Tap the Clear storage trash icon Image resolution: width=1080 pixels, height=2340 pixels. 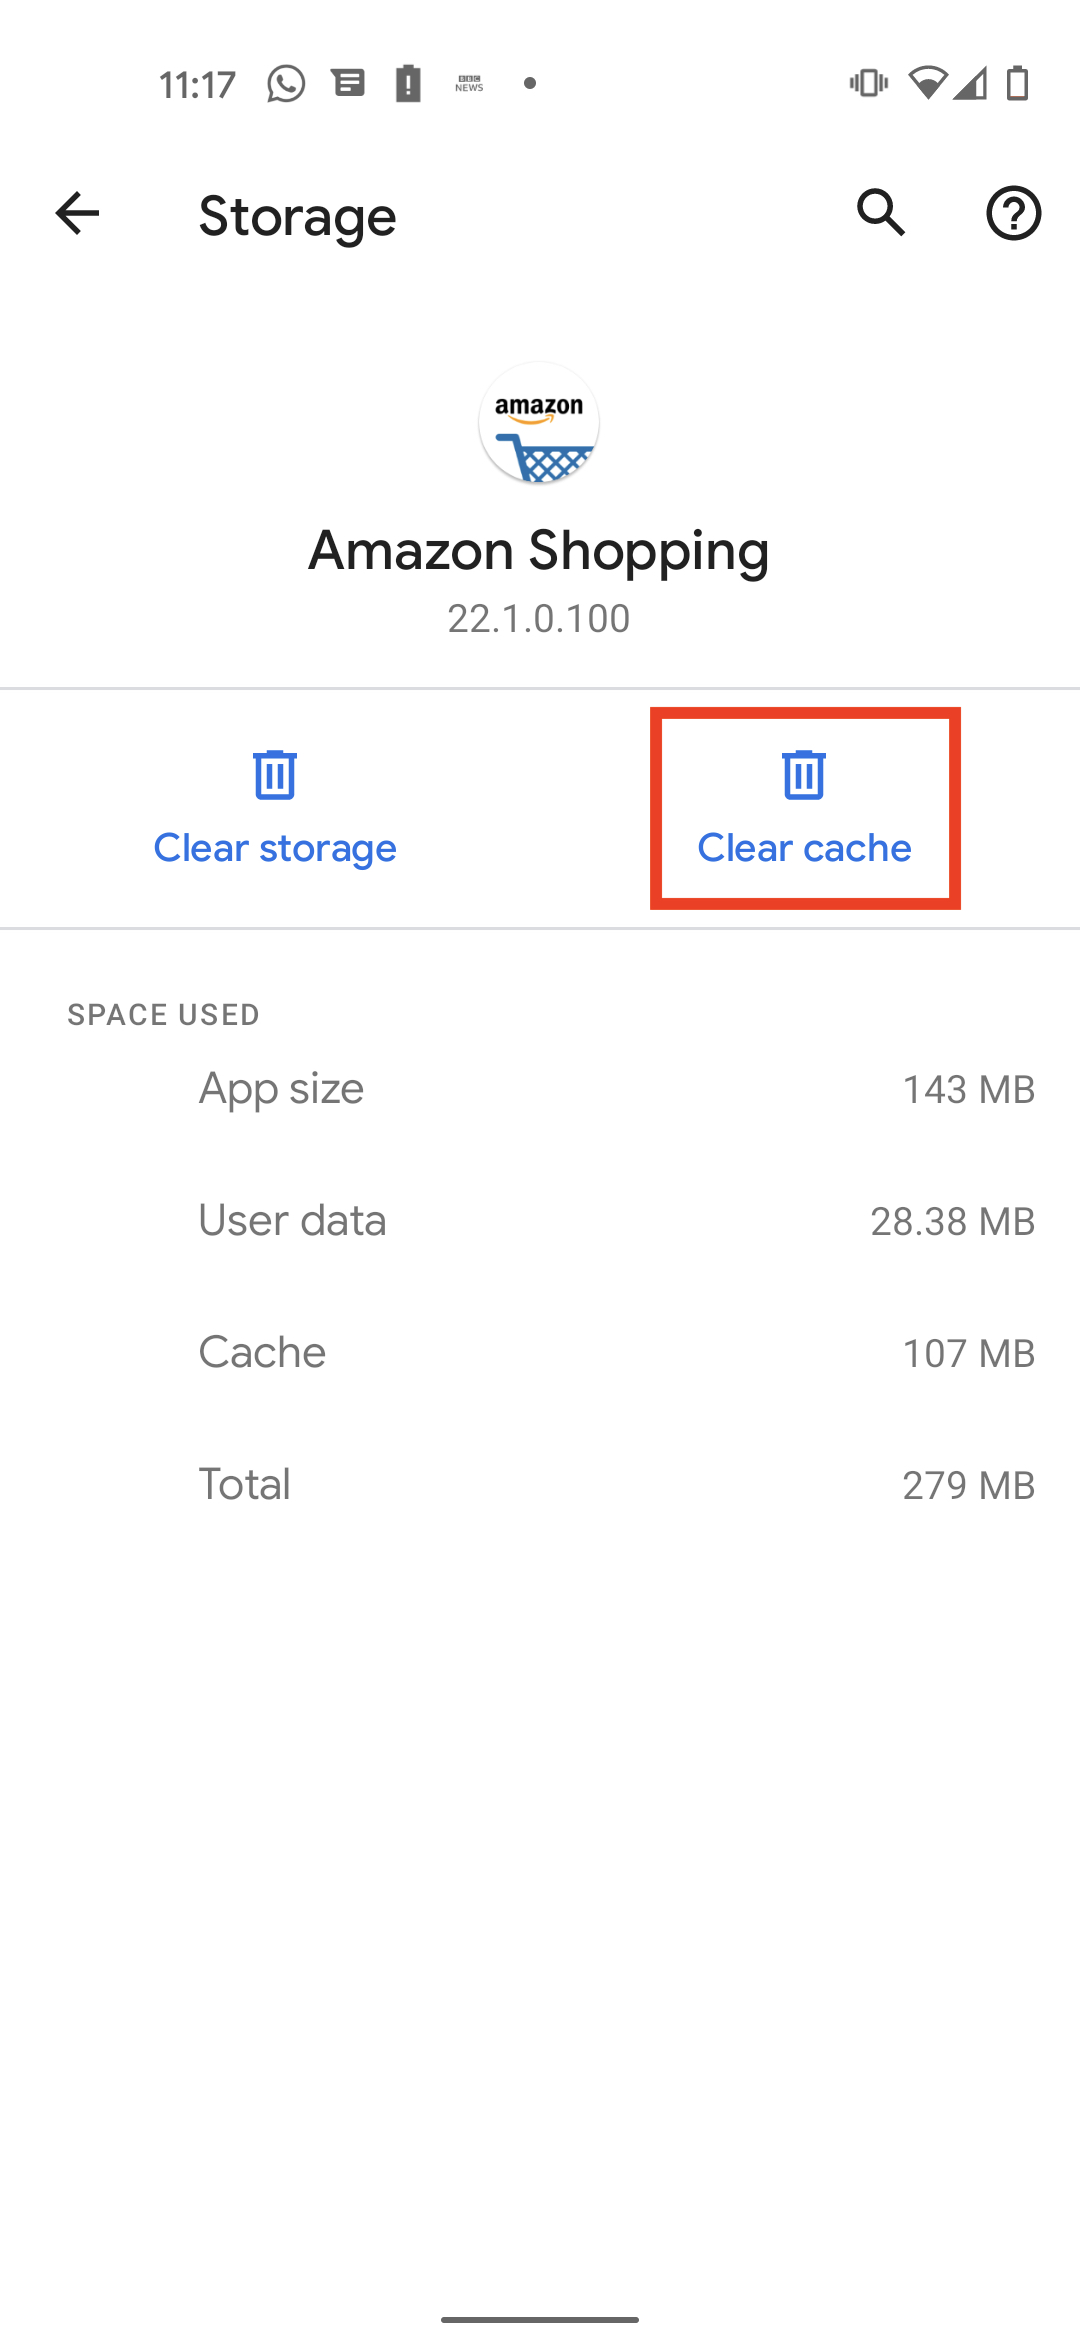click(x=275, y=775)
